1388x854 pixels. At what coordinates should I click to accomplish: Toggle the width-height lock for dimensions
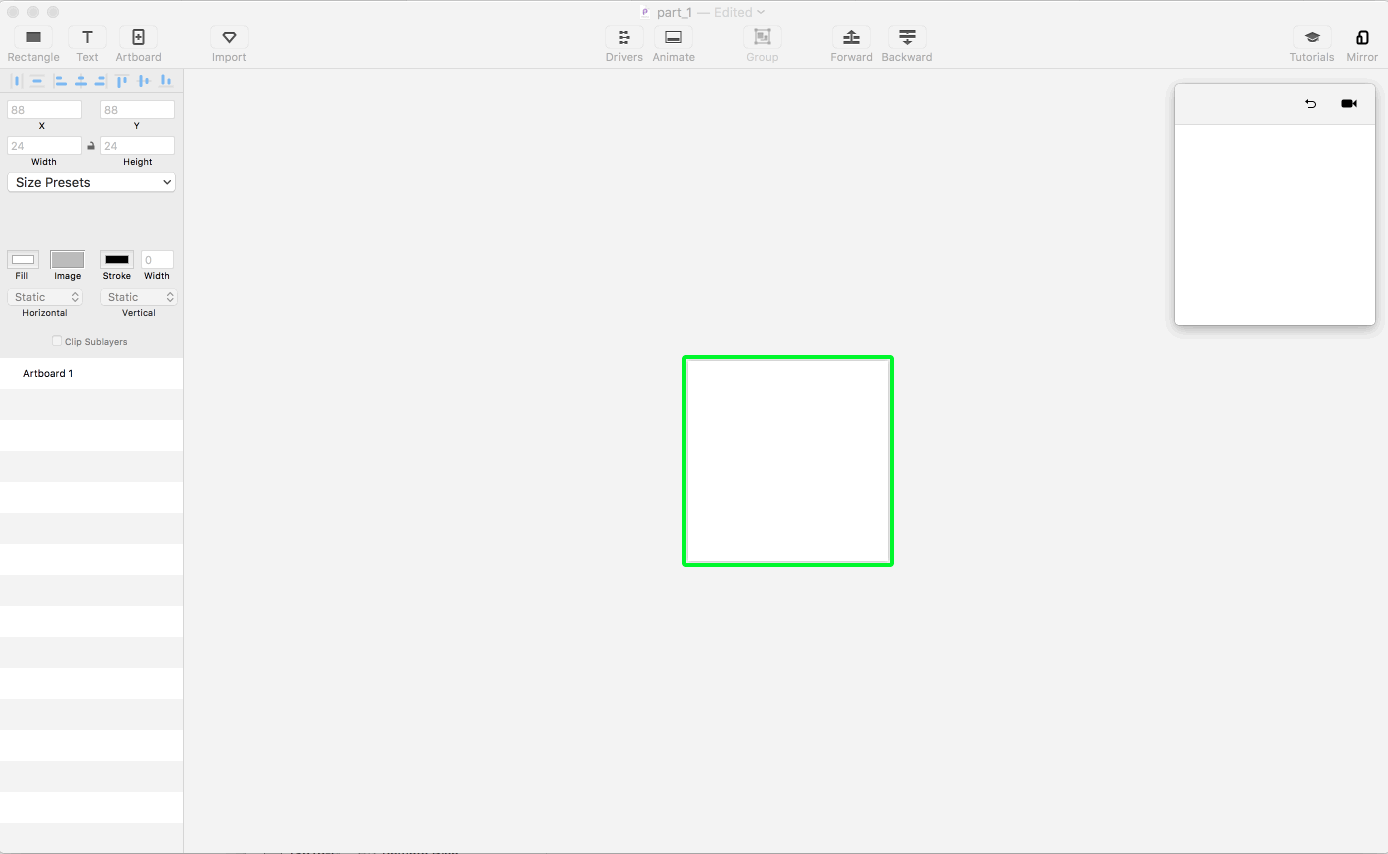pyautogui.click(x=91, y=145)
